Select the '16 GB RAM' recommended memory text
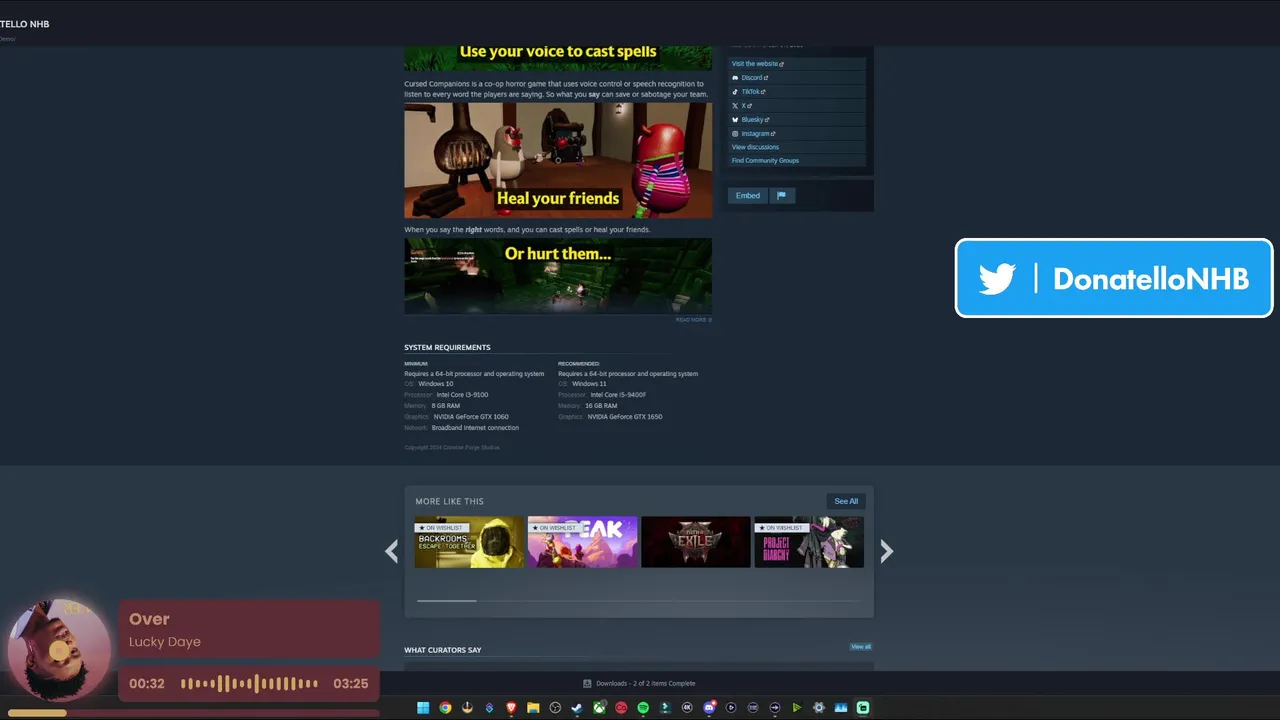 tap(602, 406)
